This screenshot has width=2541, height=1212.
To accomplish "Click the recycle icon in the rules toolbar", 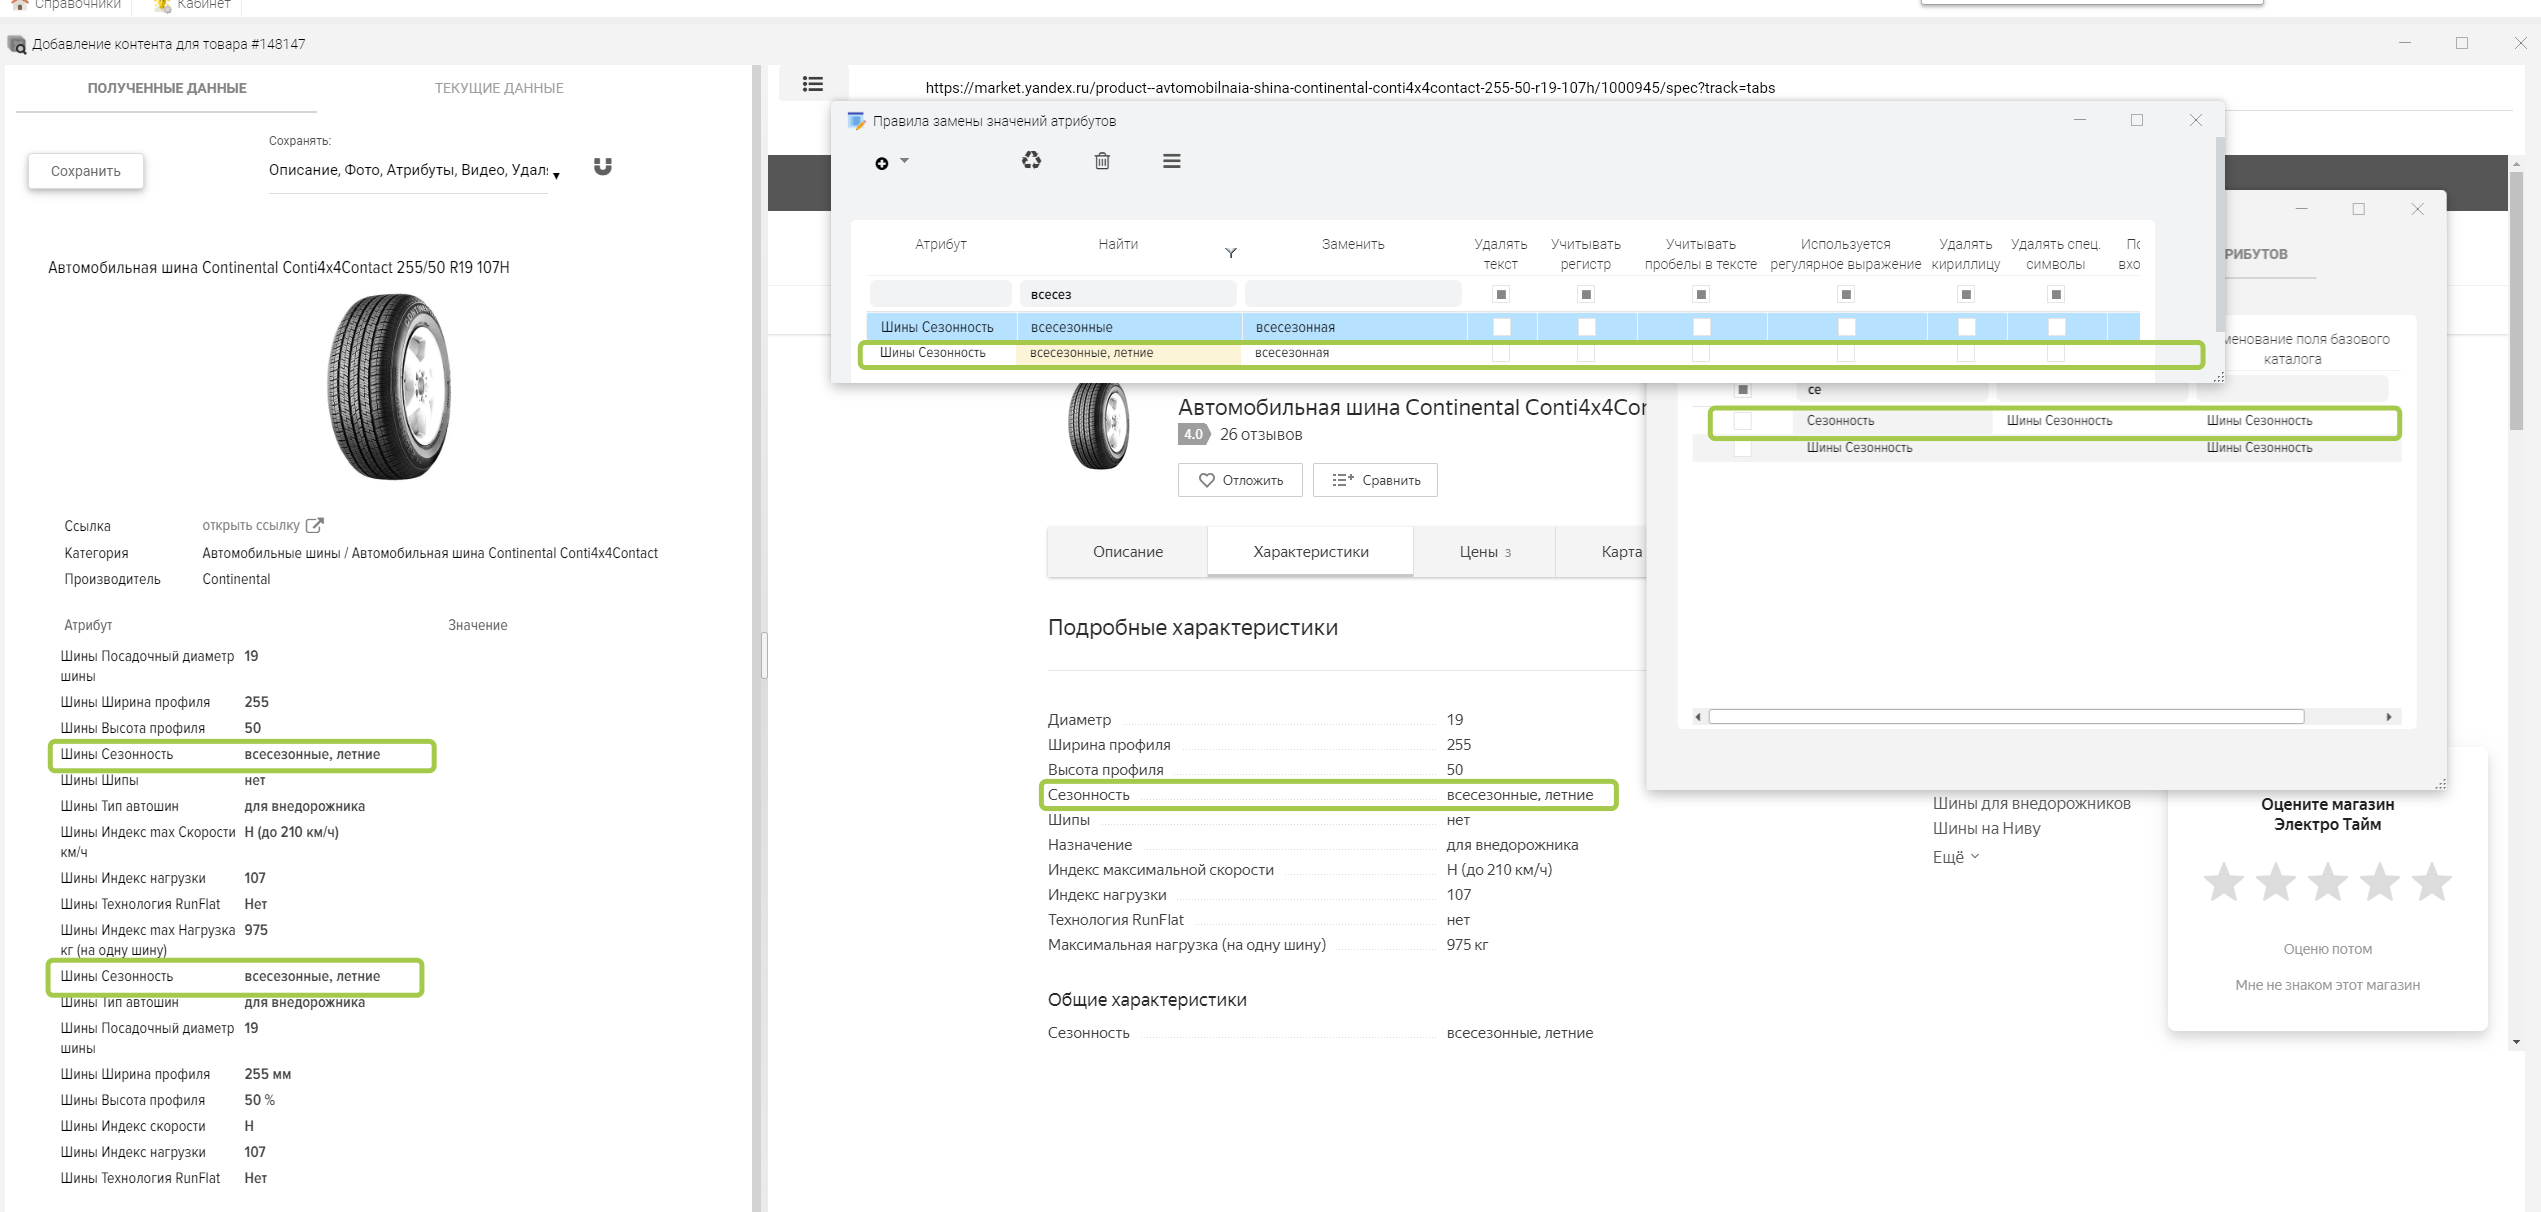I will (x=1031, y=160).
